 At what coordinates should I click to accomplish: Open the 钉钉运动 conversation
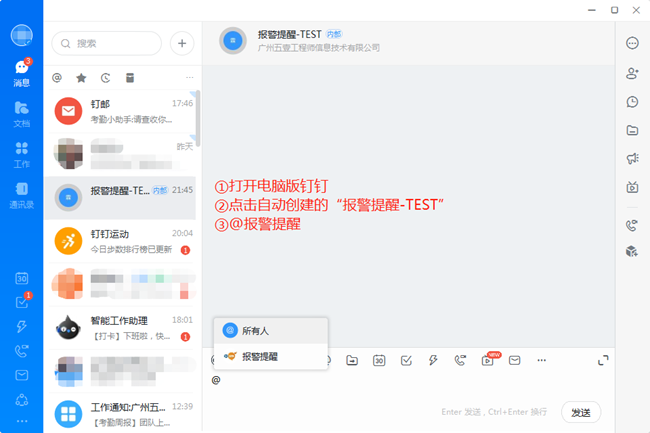pos(120,241)
